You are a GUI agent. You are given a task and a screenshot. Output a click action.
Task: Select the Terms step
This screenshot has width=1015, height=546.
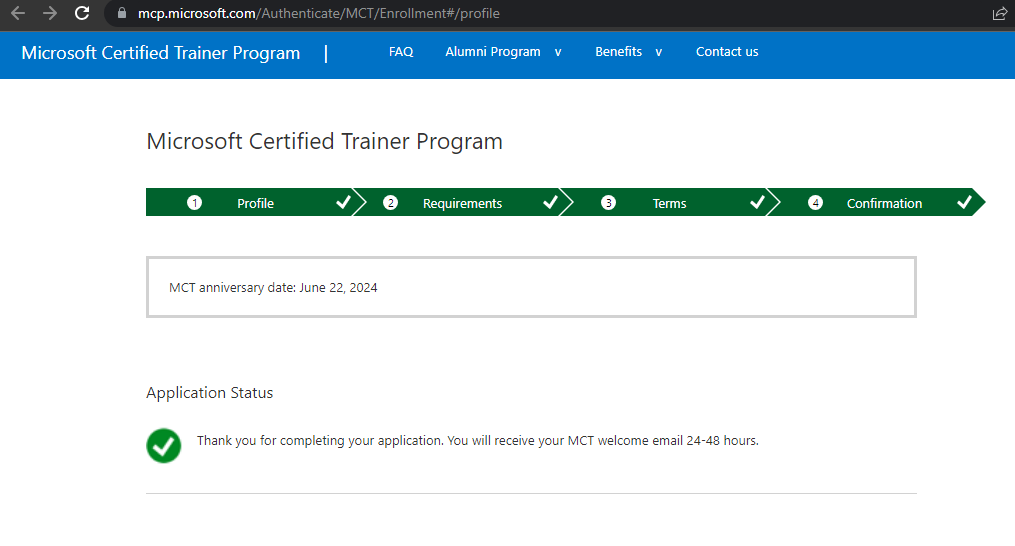(x=669, y=203)
